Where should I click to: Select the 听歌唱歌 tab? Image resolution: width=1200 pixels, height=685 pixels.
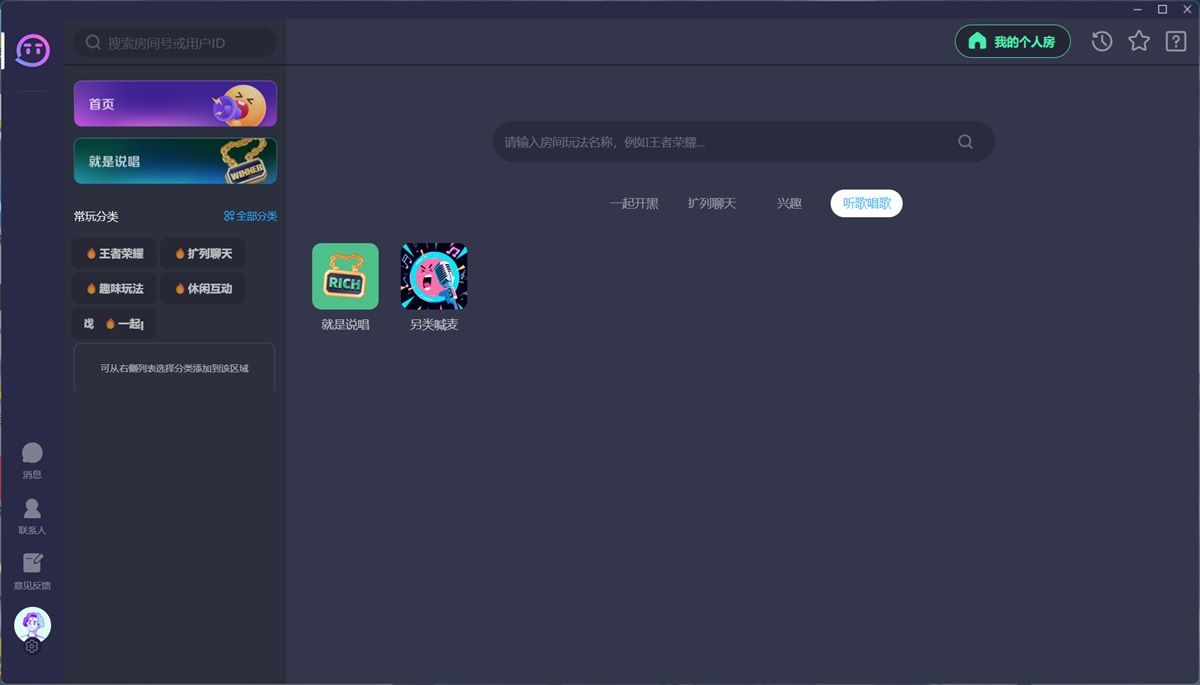pyautogui.click(x=866, y=204)
